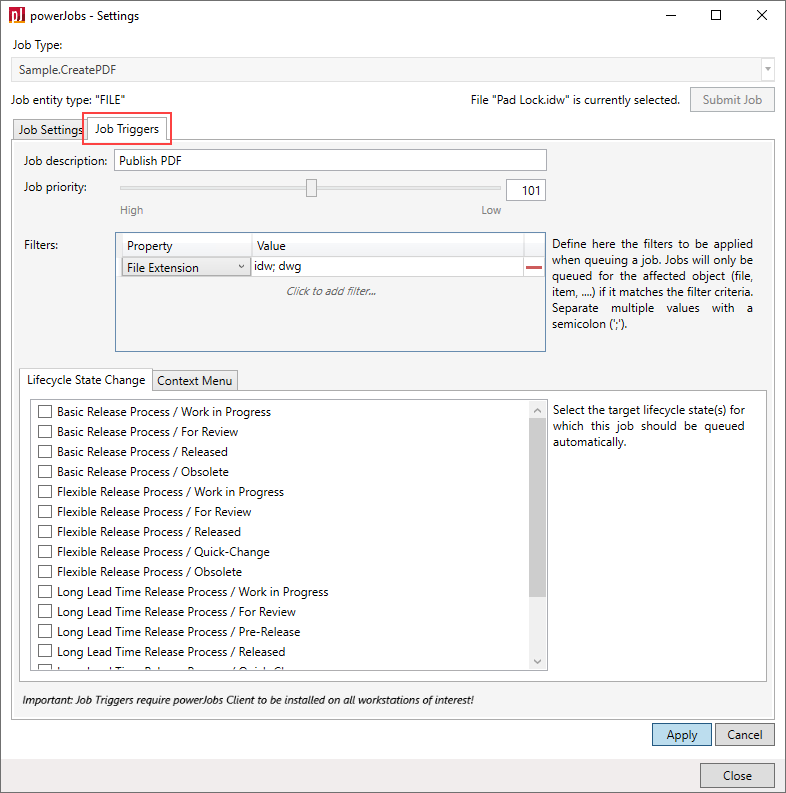The image size is (786, 793).
Task: Open the Job Type dropdown arrow
Action: tap(768, 69)
